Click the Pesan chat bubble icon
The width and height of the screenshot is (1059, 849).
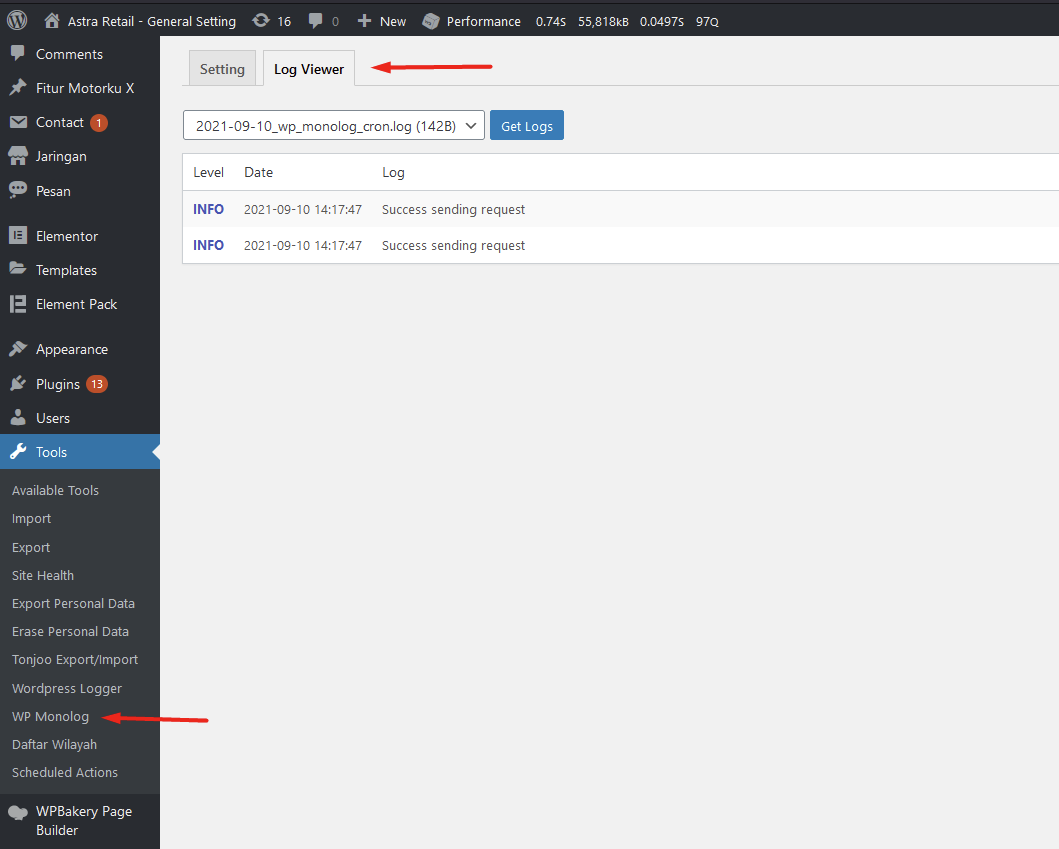point(18,190)
